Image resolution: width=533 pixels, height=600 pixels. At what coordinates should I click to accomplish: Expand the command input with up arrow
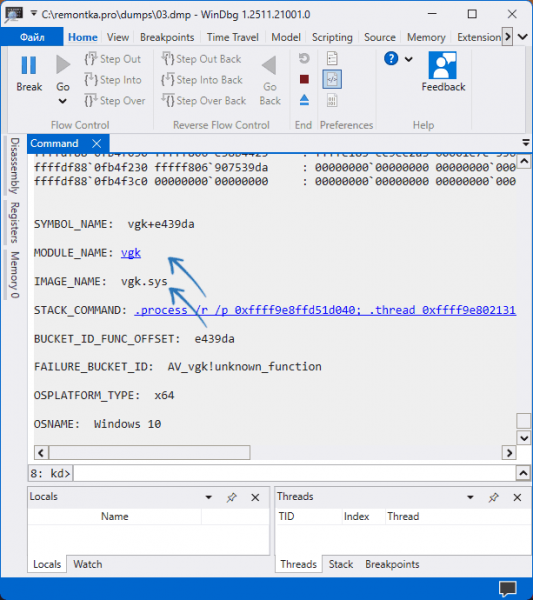point(523,473)
